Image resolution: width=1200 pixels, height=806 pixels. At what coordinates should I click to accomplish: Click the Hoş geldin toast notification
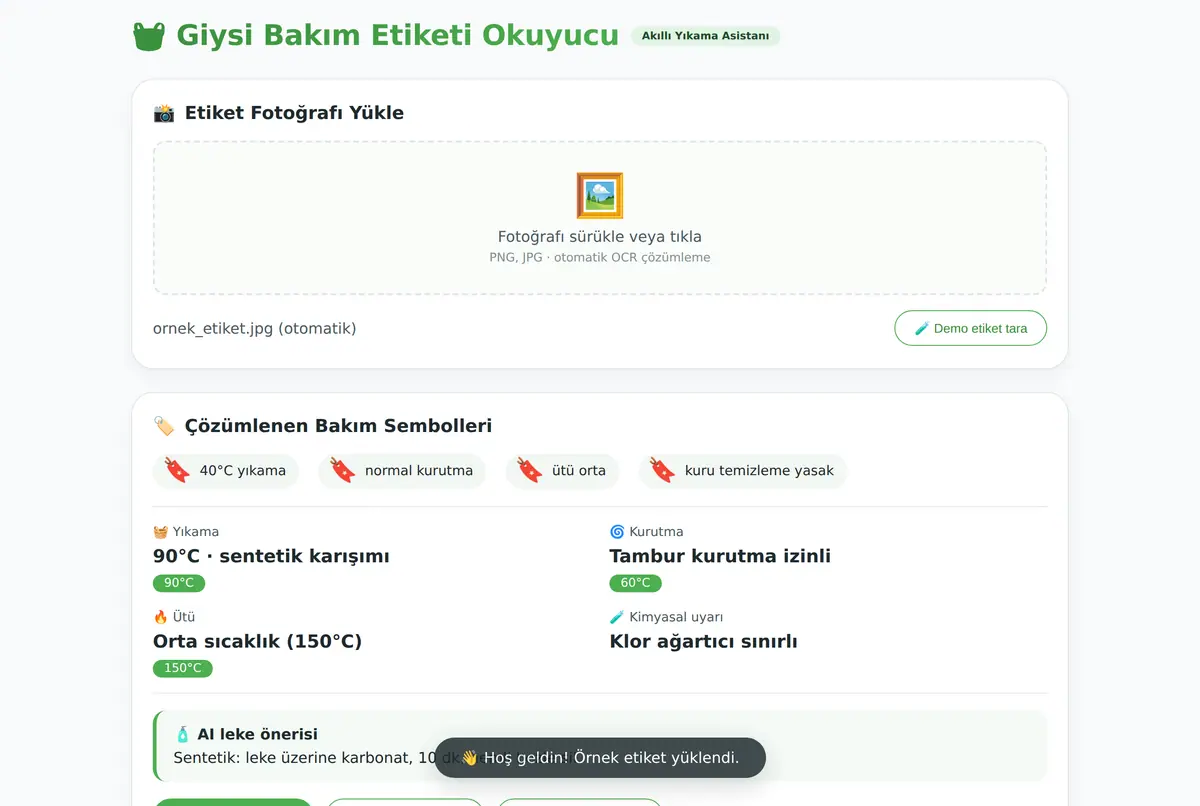tap(600, 758)
